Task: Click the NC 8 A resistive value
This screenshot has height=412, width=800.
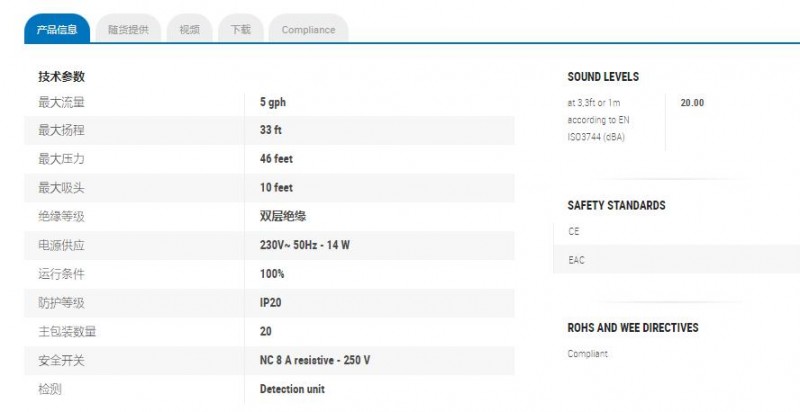Action: (x=315, y=360)
